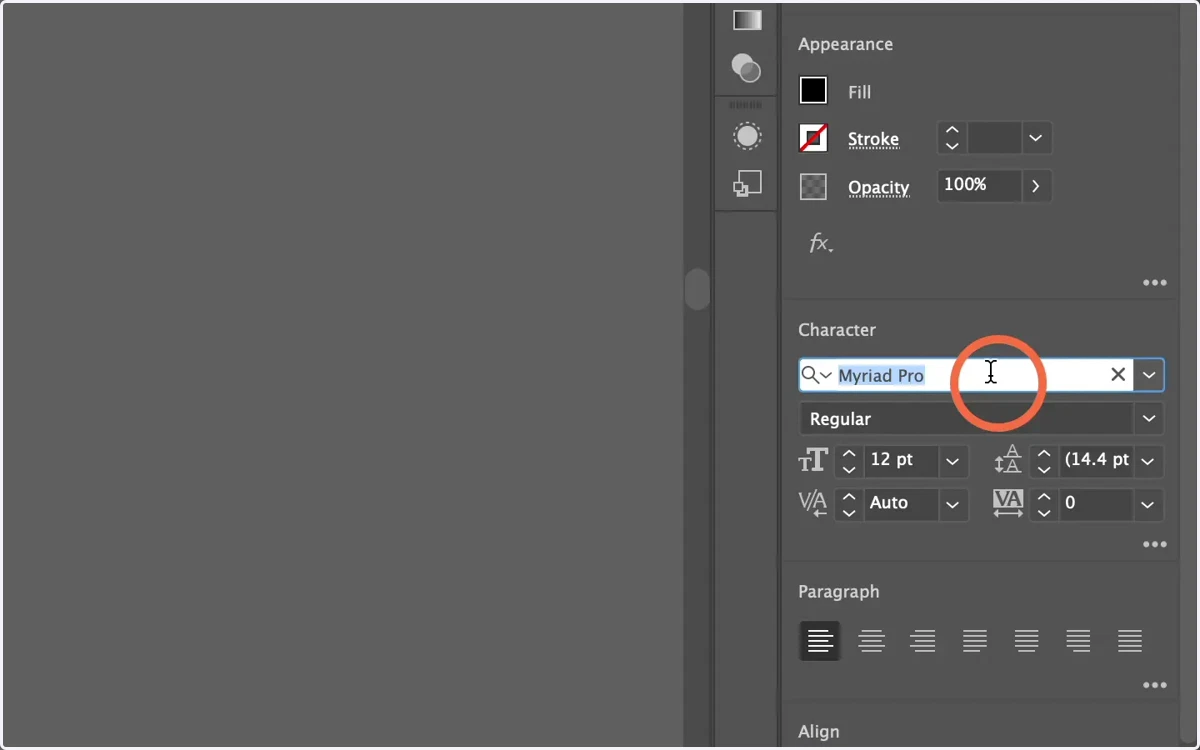Viewport: 1200px width, 750px height.
Task: Click the Appearance section heading
Action: [x=846, y=45]
